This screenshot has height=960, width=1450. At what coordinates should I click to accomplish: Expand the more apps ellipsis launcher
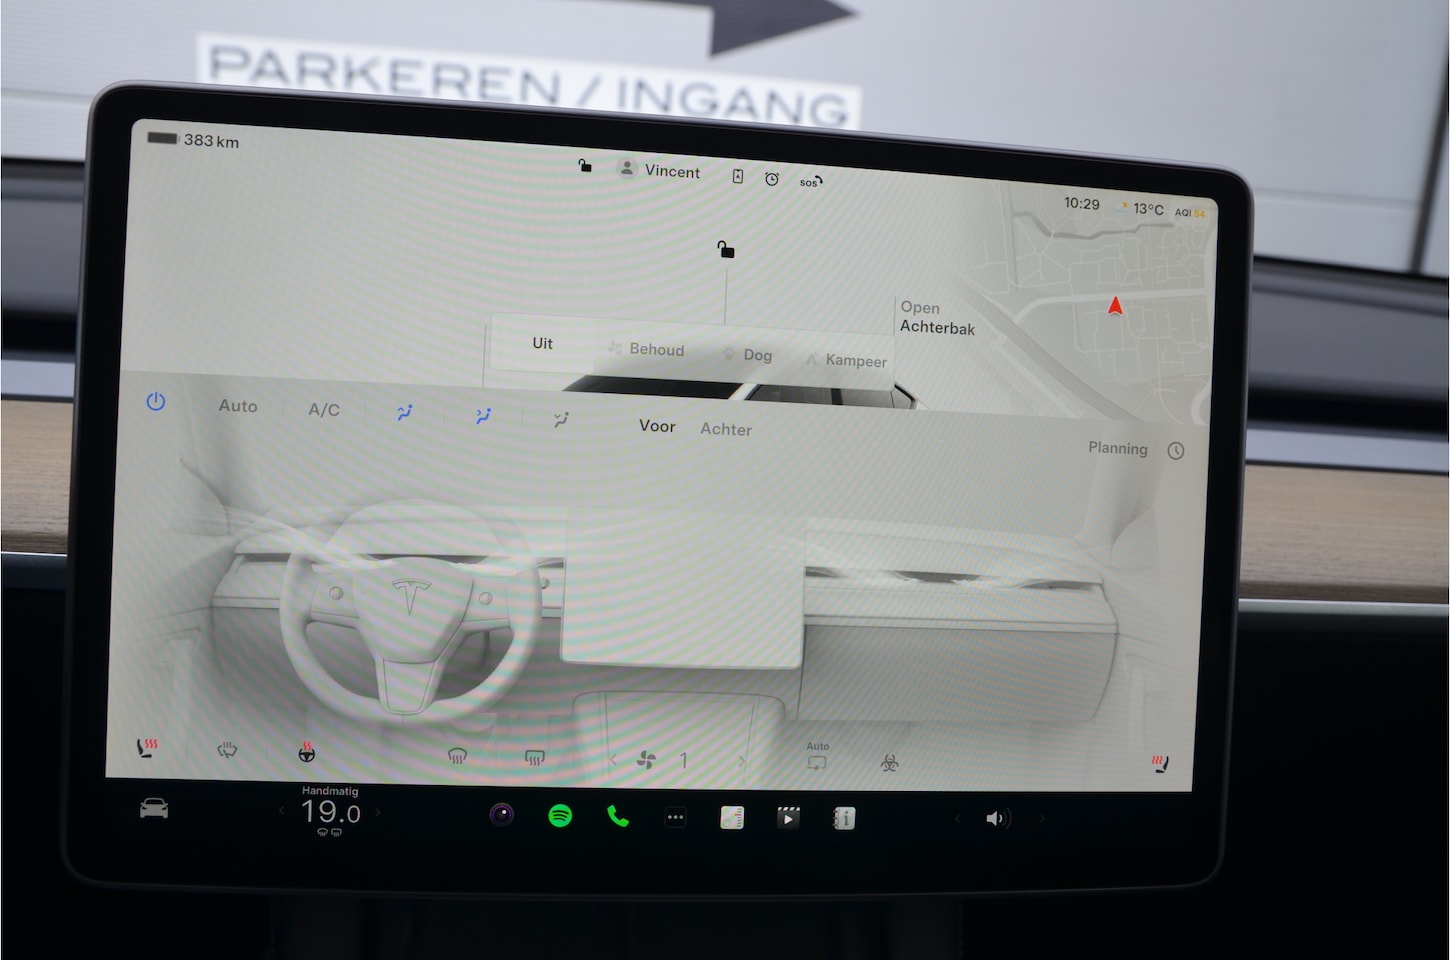[x=675, y=818]
